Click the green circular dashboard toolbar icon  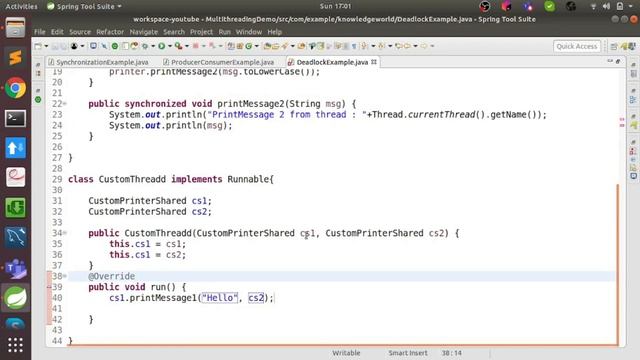(115, 46)
